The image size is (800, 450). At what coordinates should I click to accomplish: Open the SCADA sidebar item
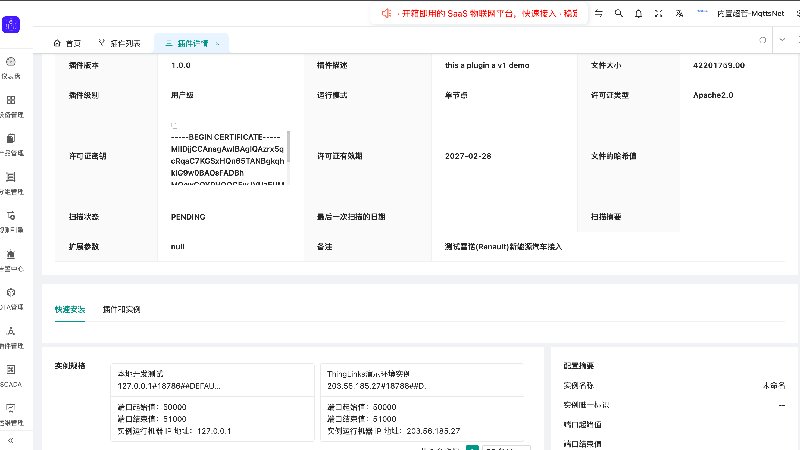coord(11,376)
